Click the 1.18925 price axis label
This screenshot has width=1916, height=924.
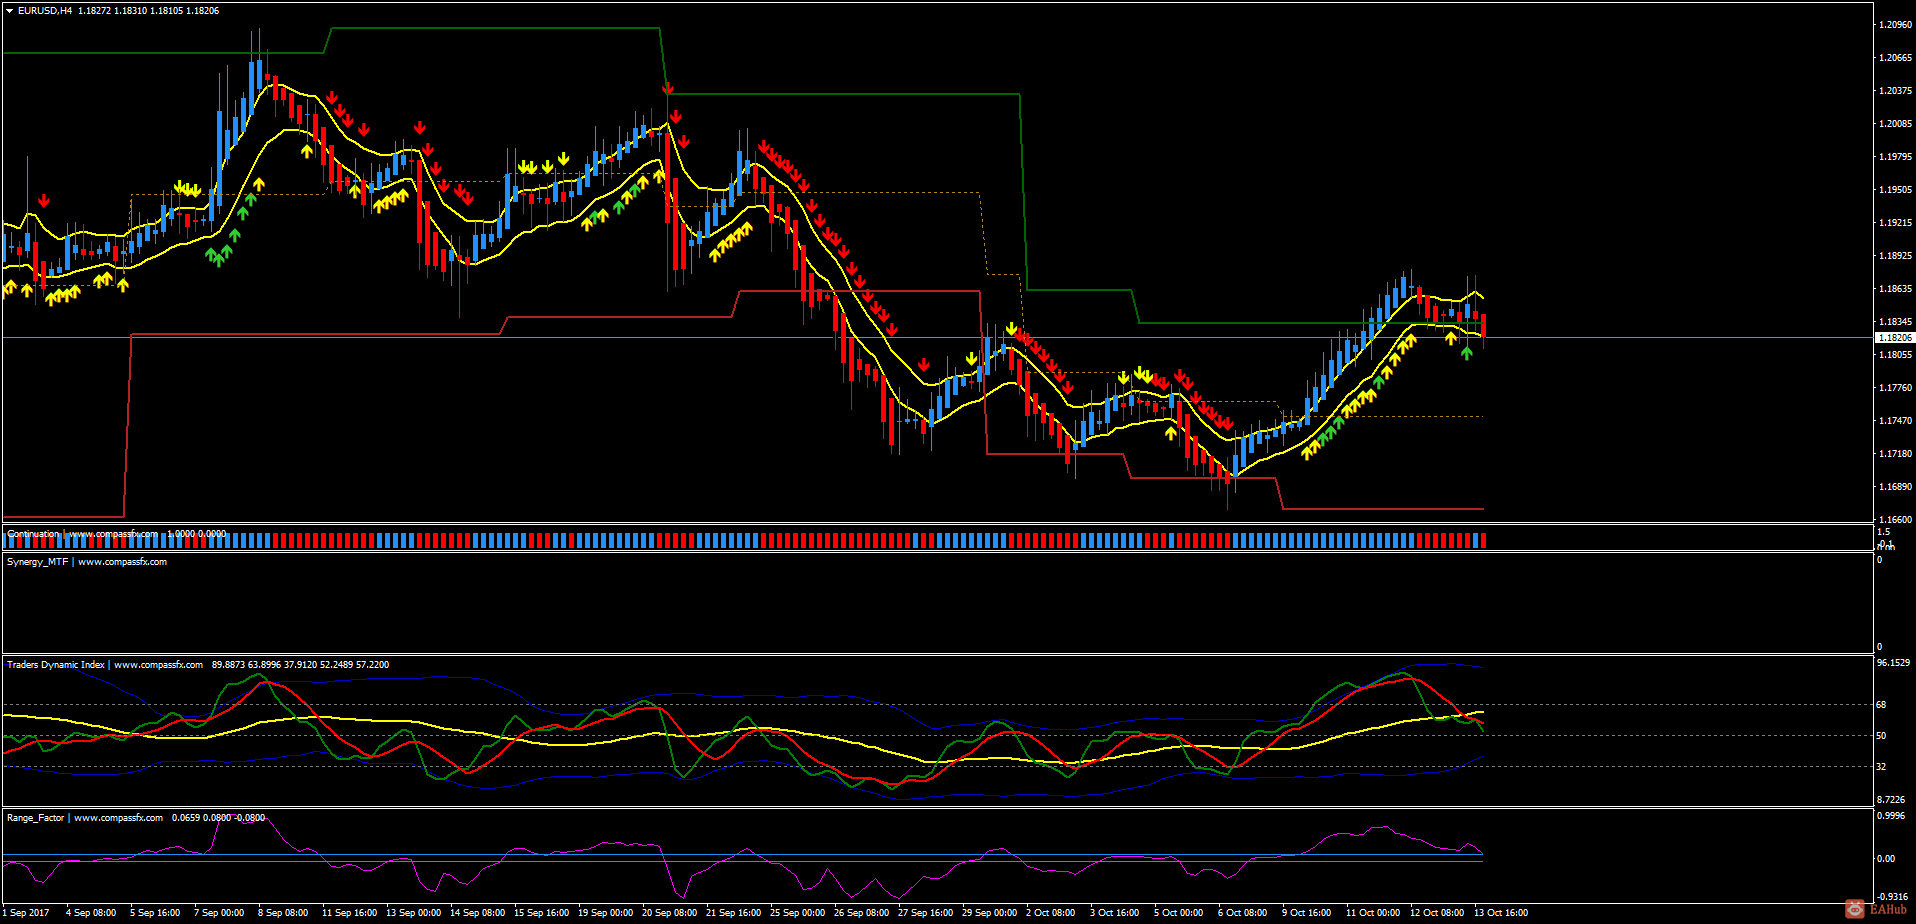pyautogui.click(x=1896, y=256)
